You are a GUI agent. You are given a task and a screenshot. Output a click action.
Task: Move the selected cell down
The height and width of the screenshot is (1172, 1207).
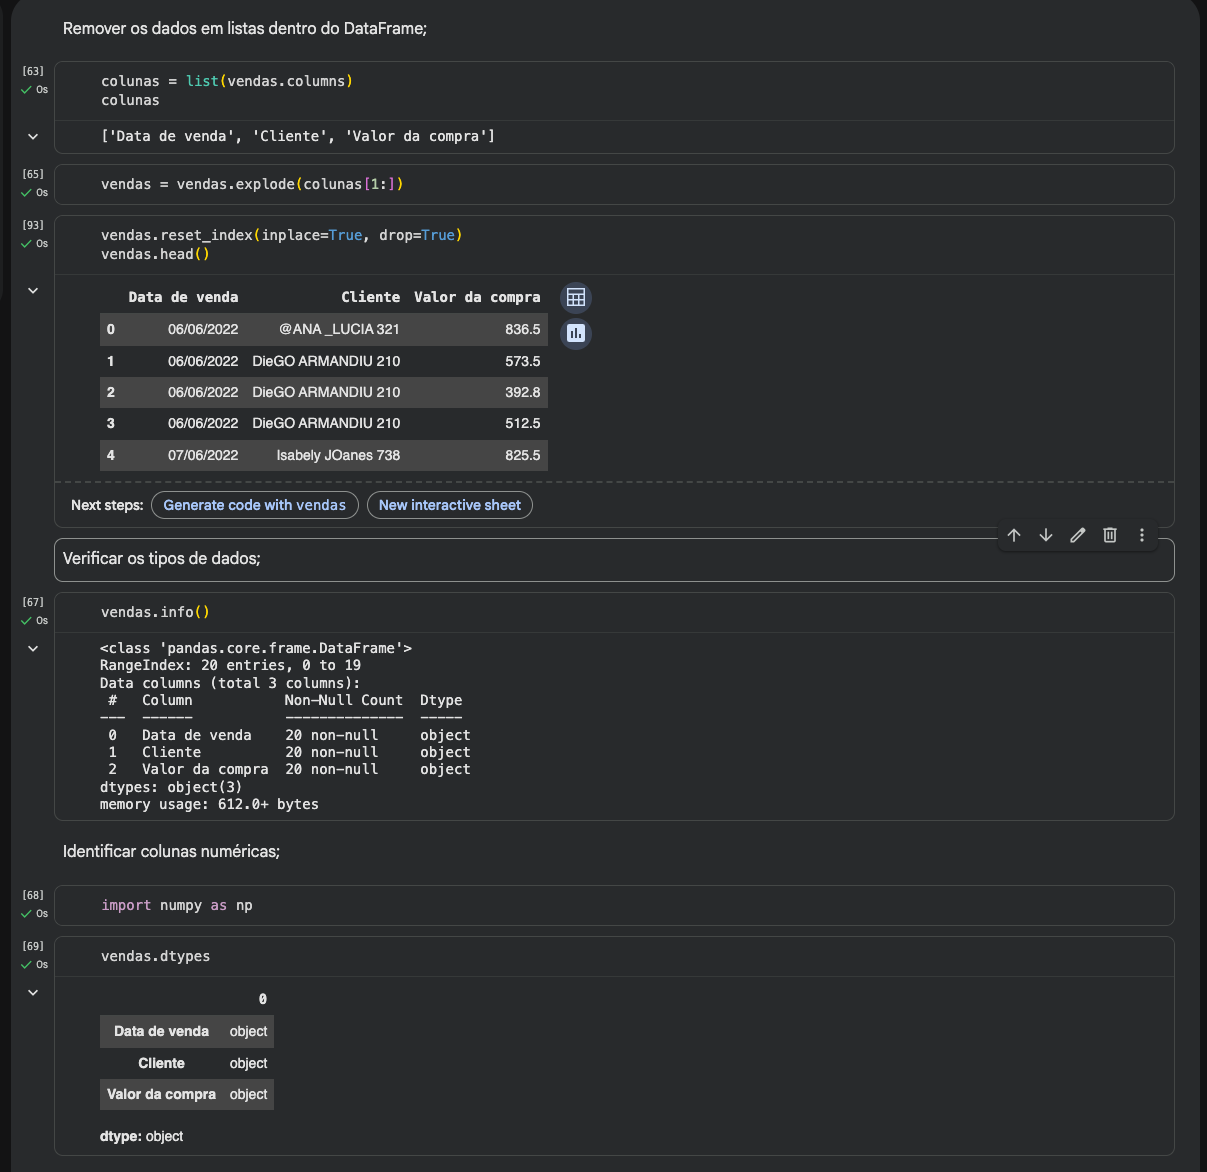point(1046,535)
